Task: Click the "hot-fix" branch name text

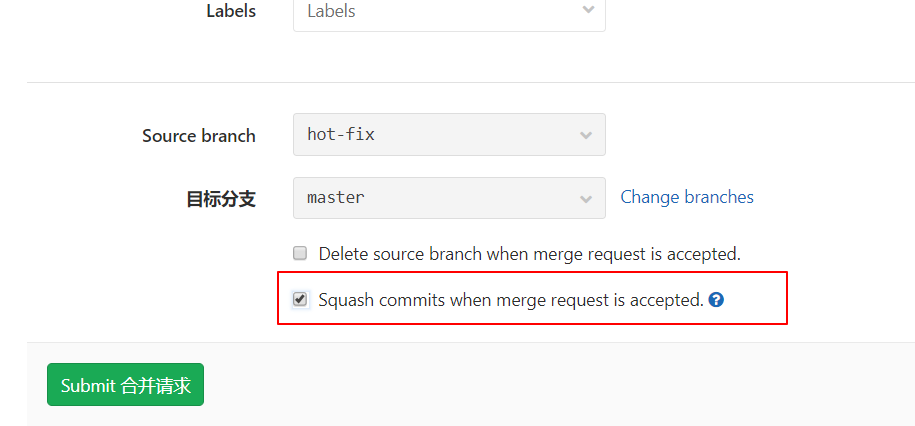Action: coord(341,134)
